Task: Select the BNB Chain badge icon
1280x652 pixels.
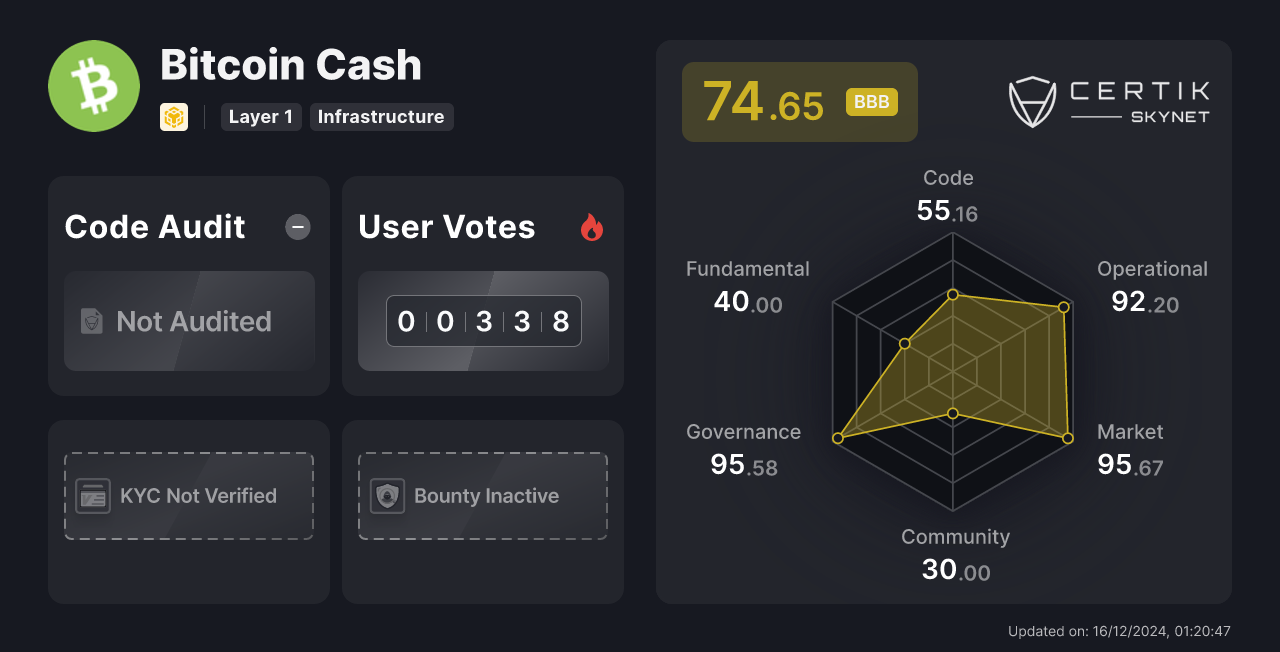Action: 174,117
